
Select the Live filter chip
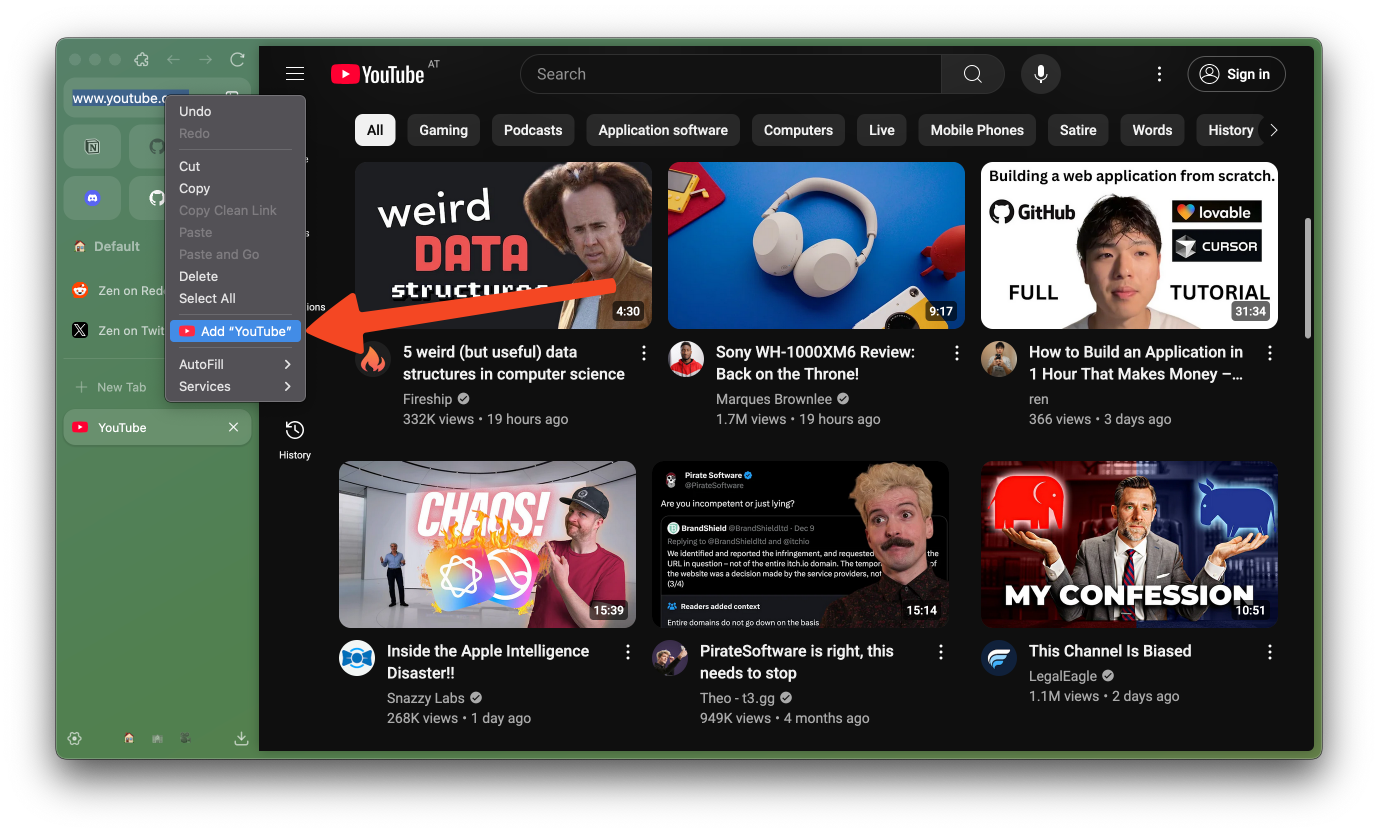[882, 130]
